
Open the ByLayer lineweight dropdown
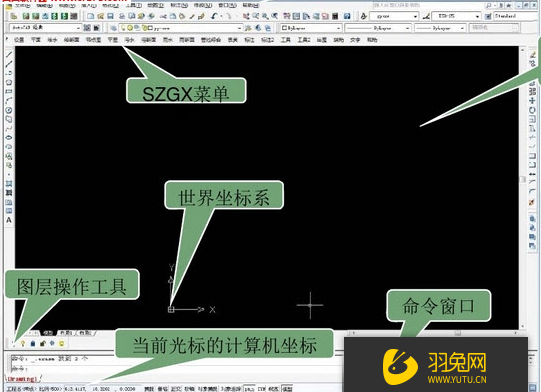point(440,28)
